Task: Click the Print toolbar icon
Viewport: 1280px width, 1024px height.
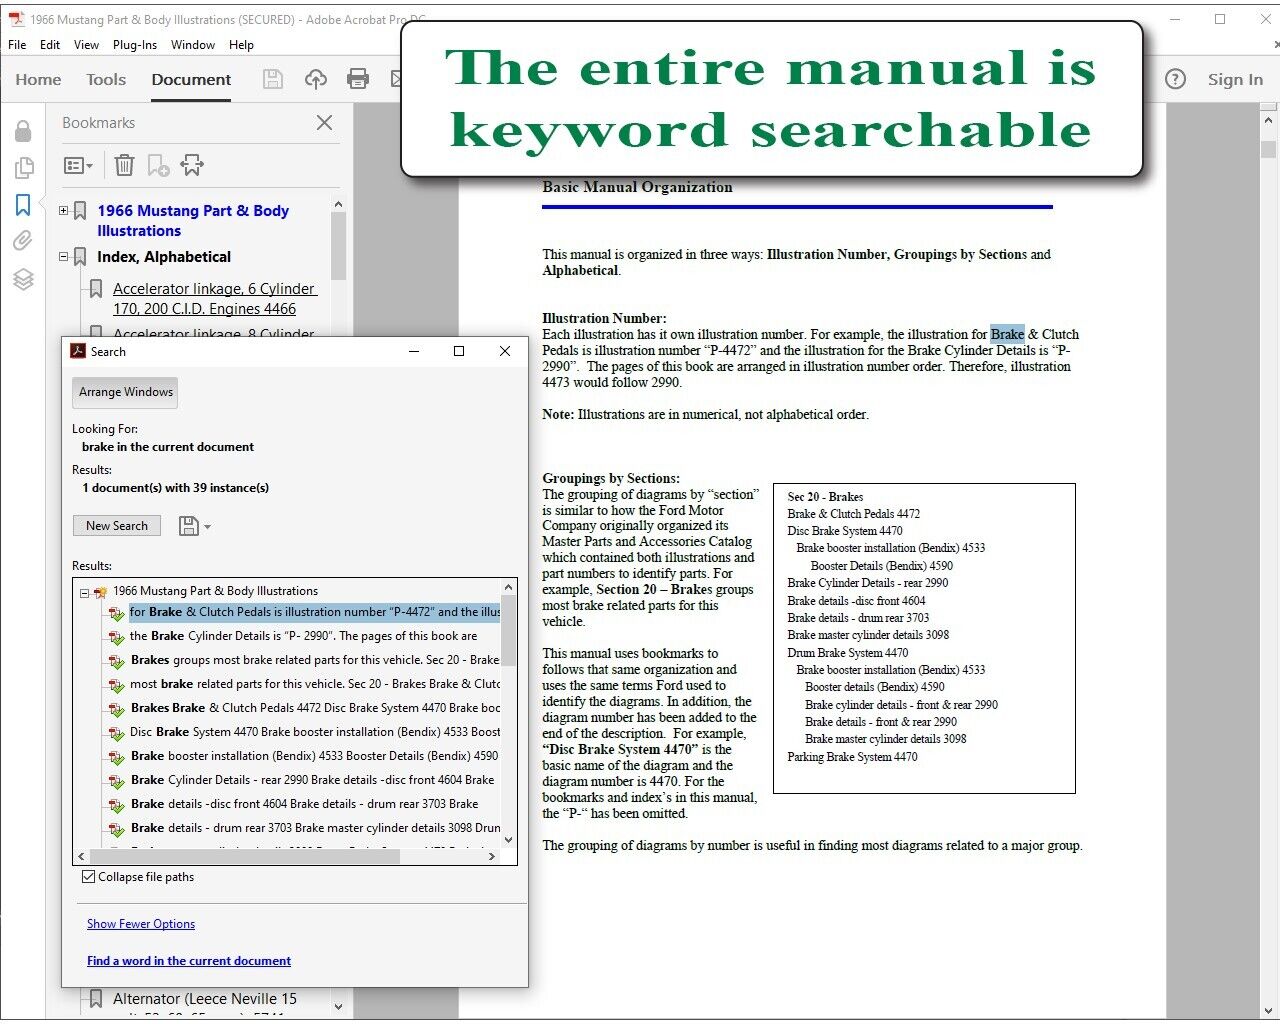Action: 358,79
